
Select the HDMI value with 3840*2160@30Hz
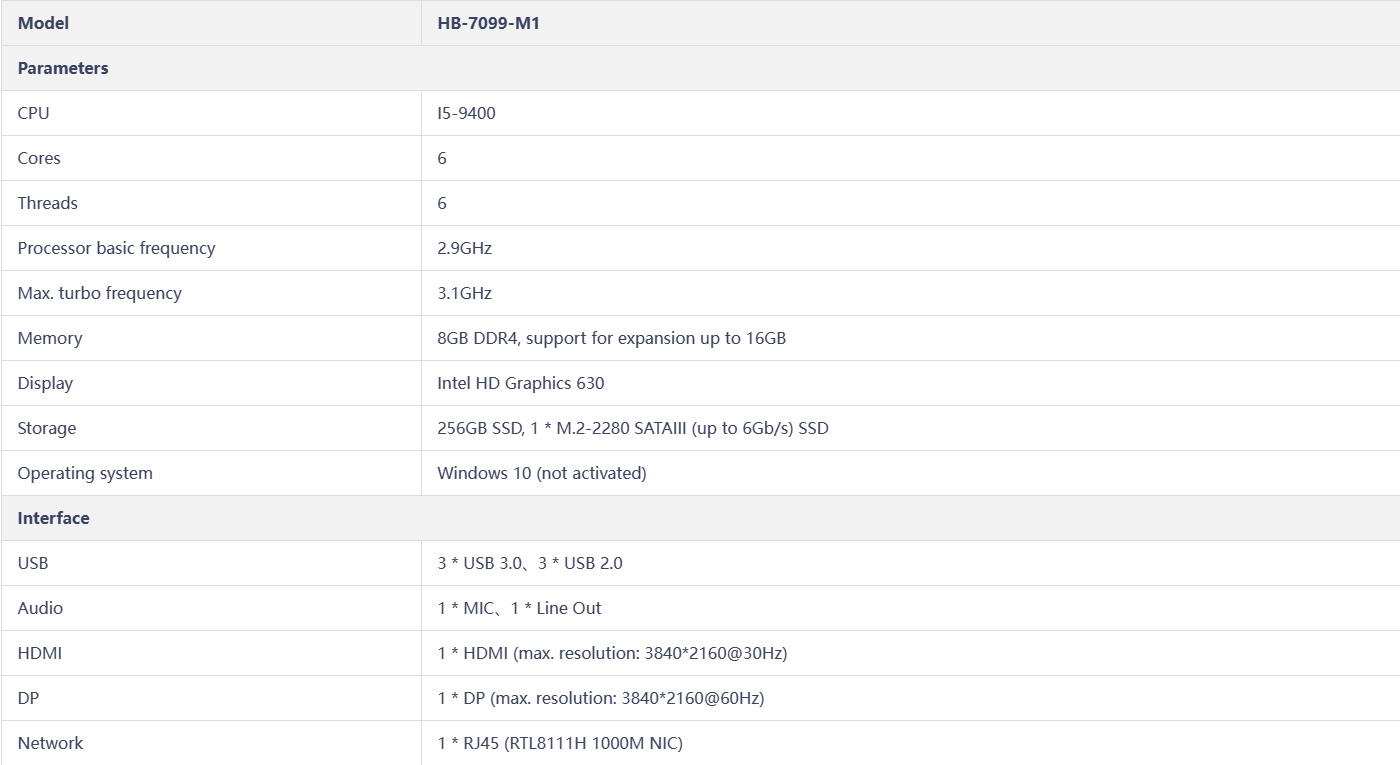612,653
